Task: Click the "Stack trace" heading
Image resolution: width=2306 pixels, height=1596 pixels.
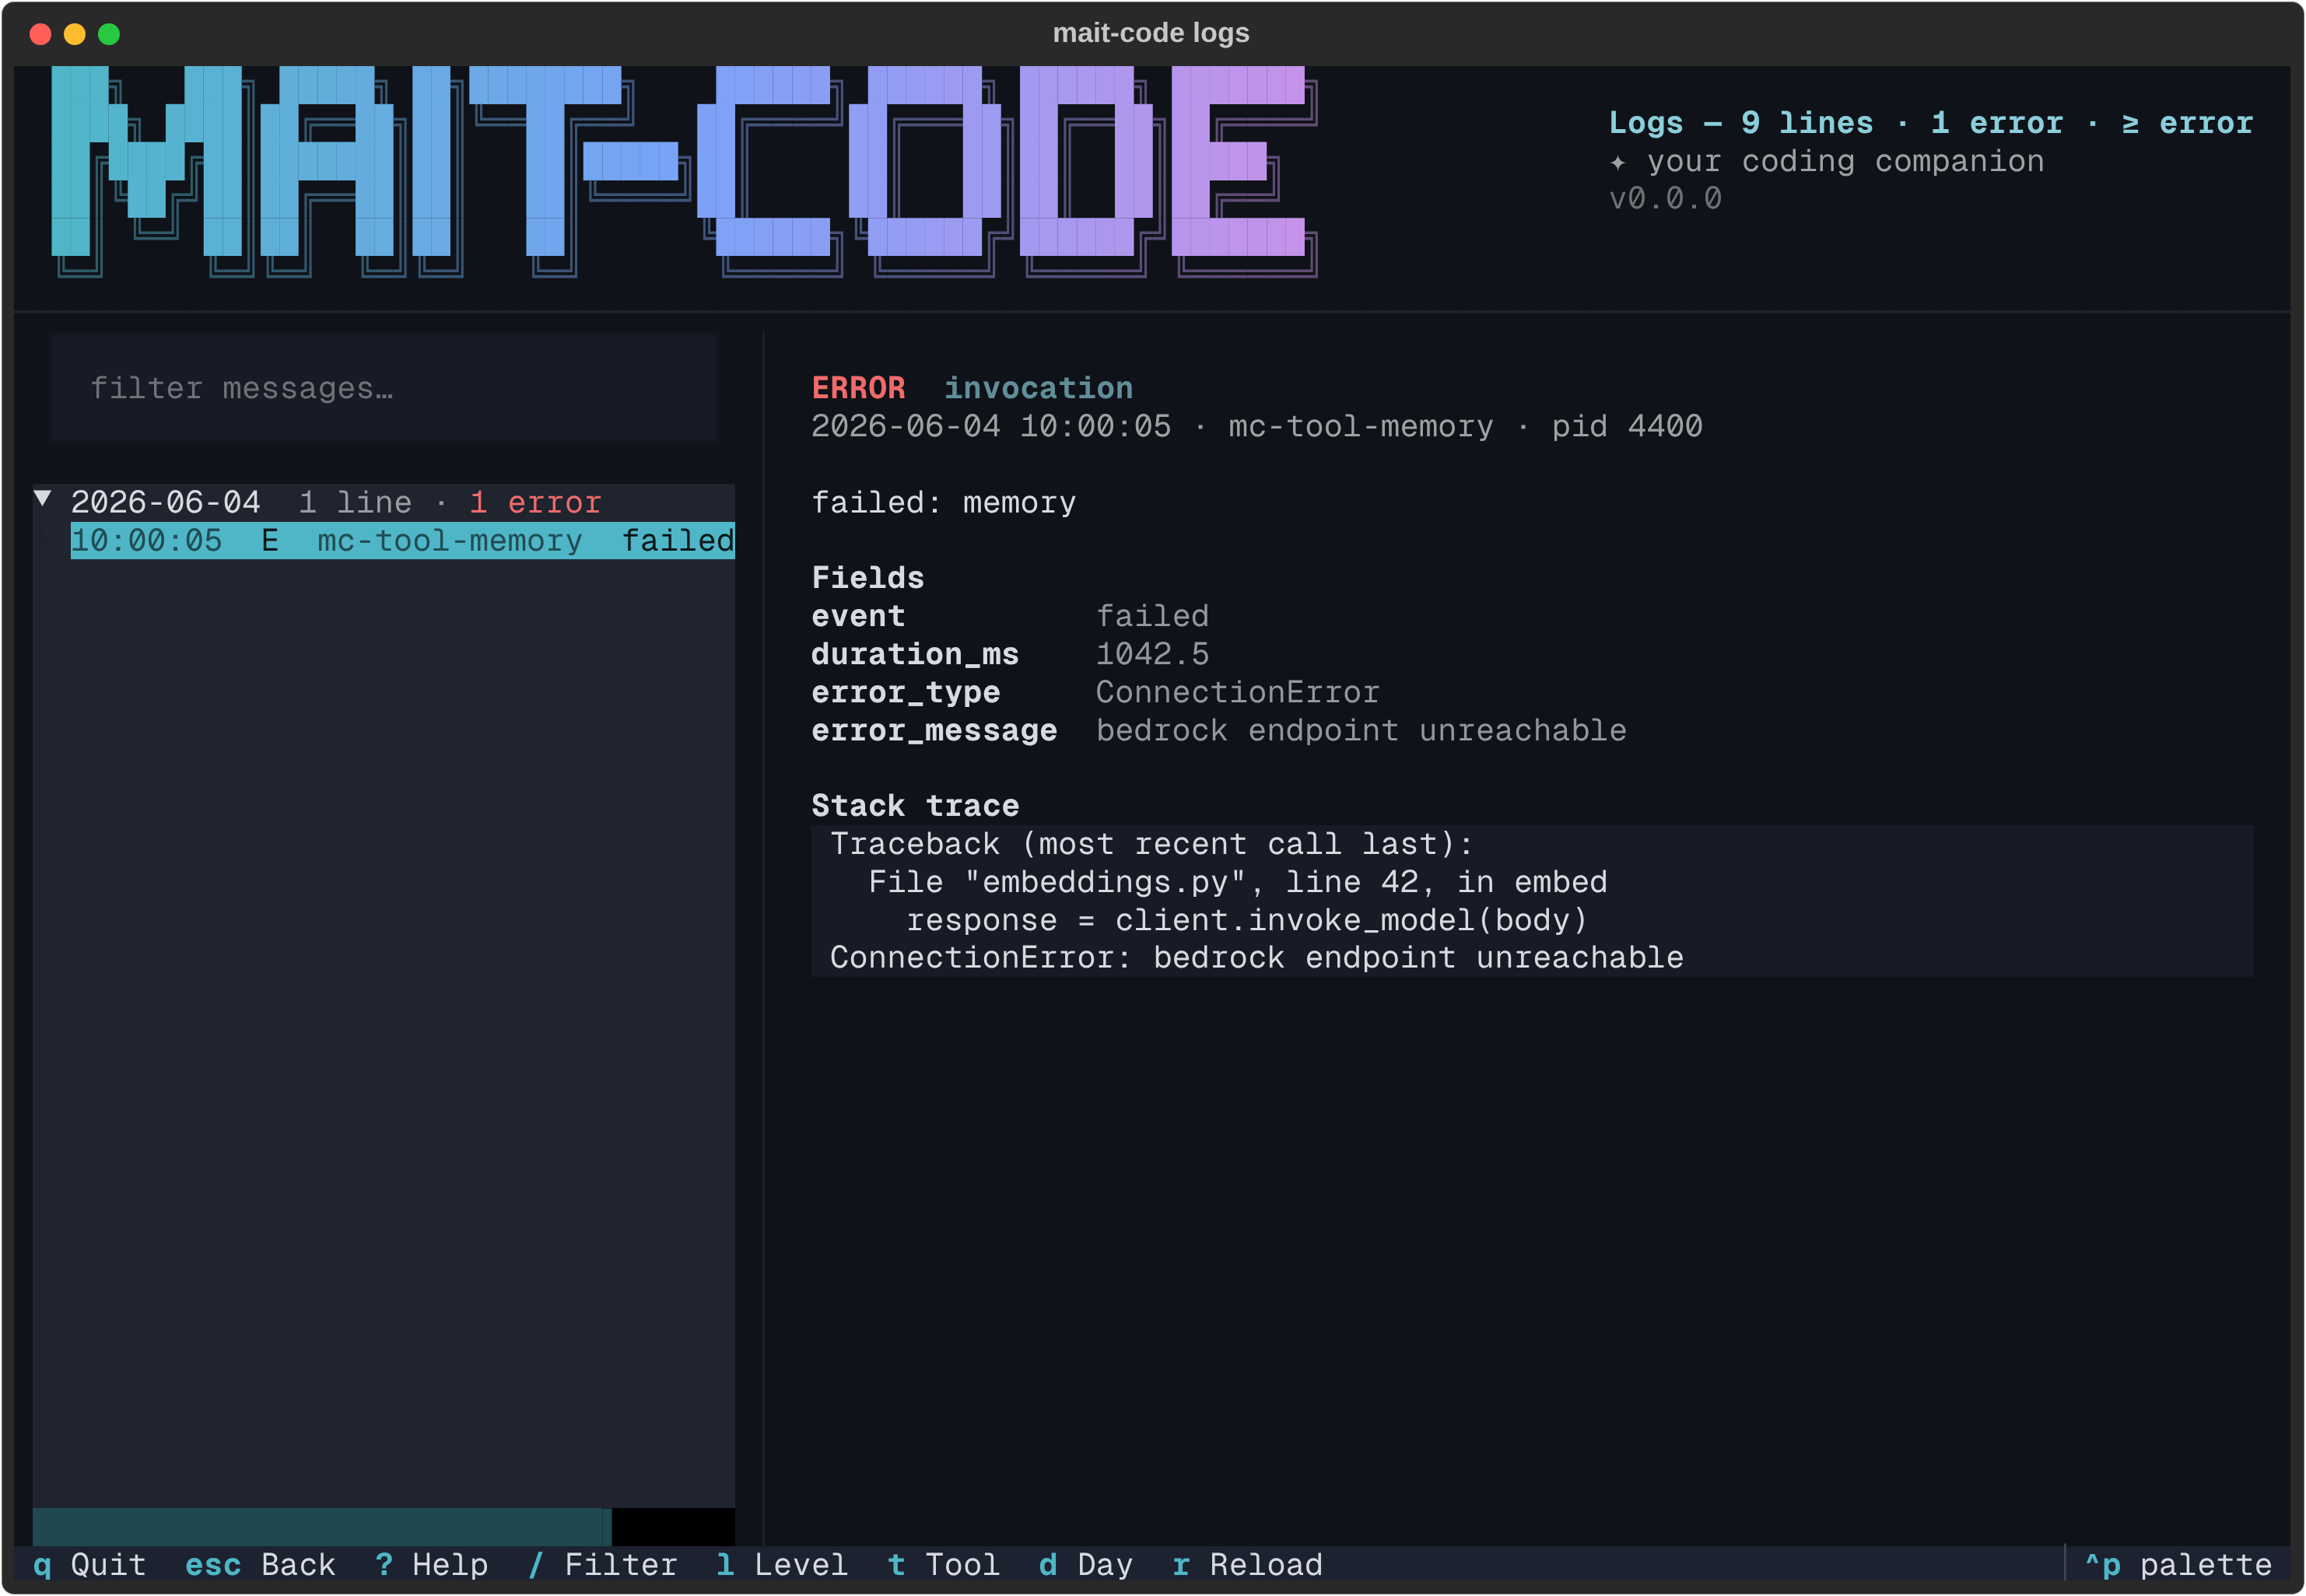Action: pyautogui.click(x=915, y=806)
